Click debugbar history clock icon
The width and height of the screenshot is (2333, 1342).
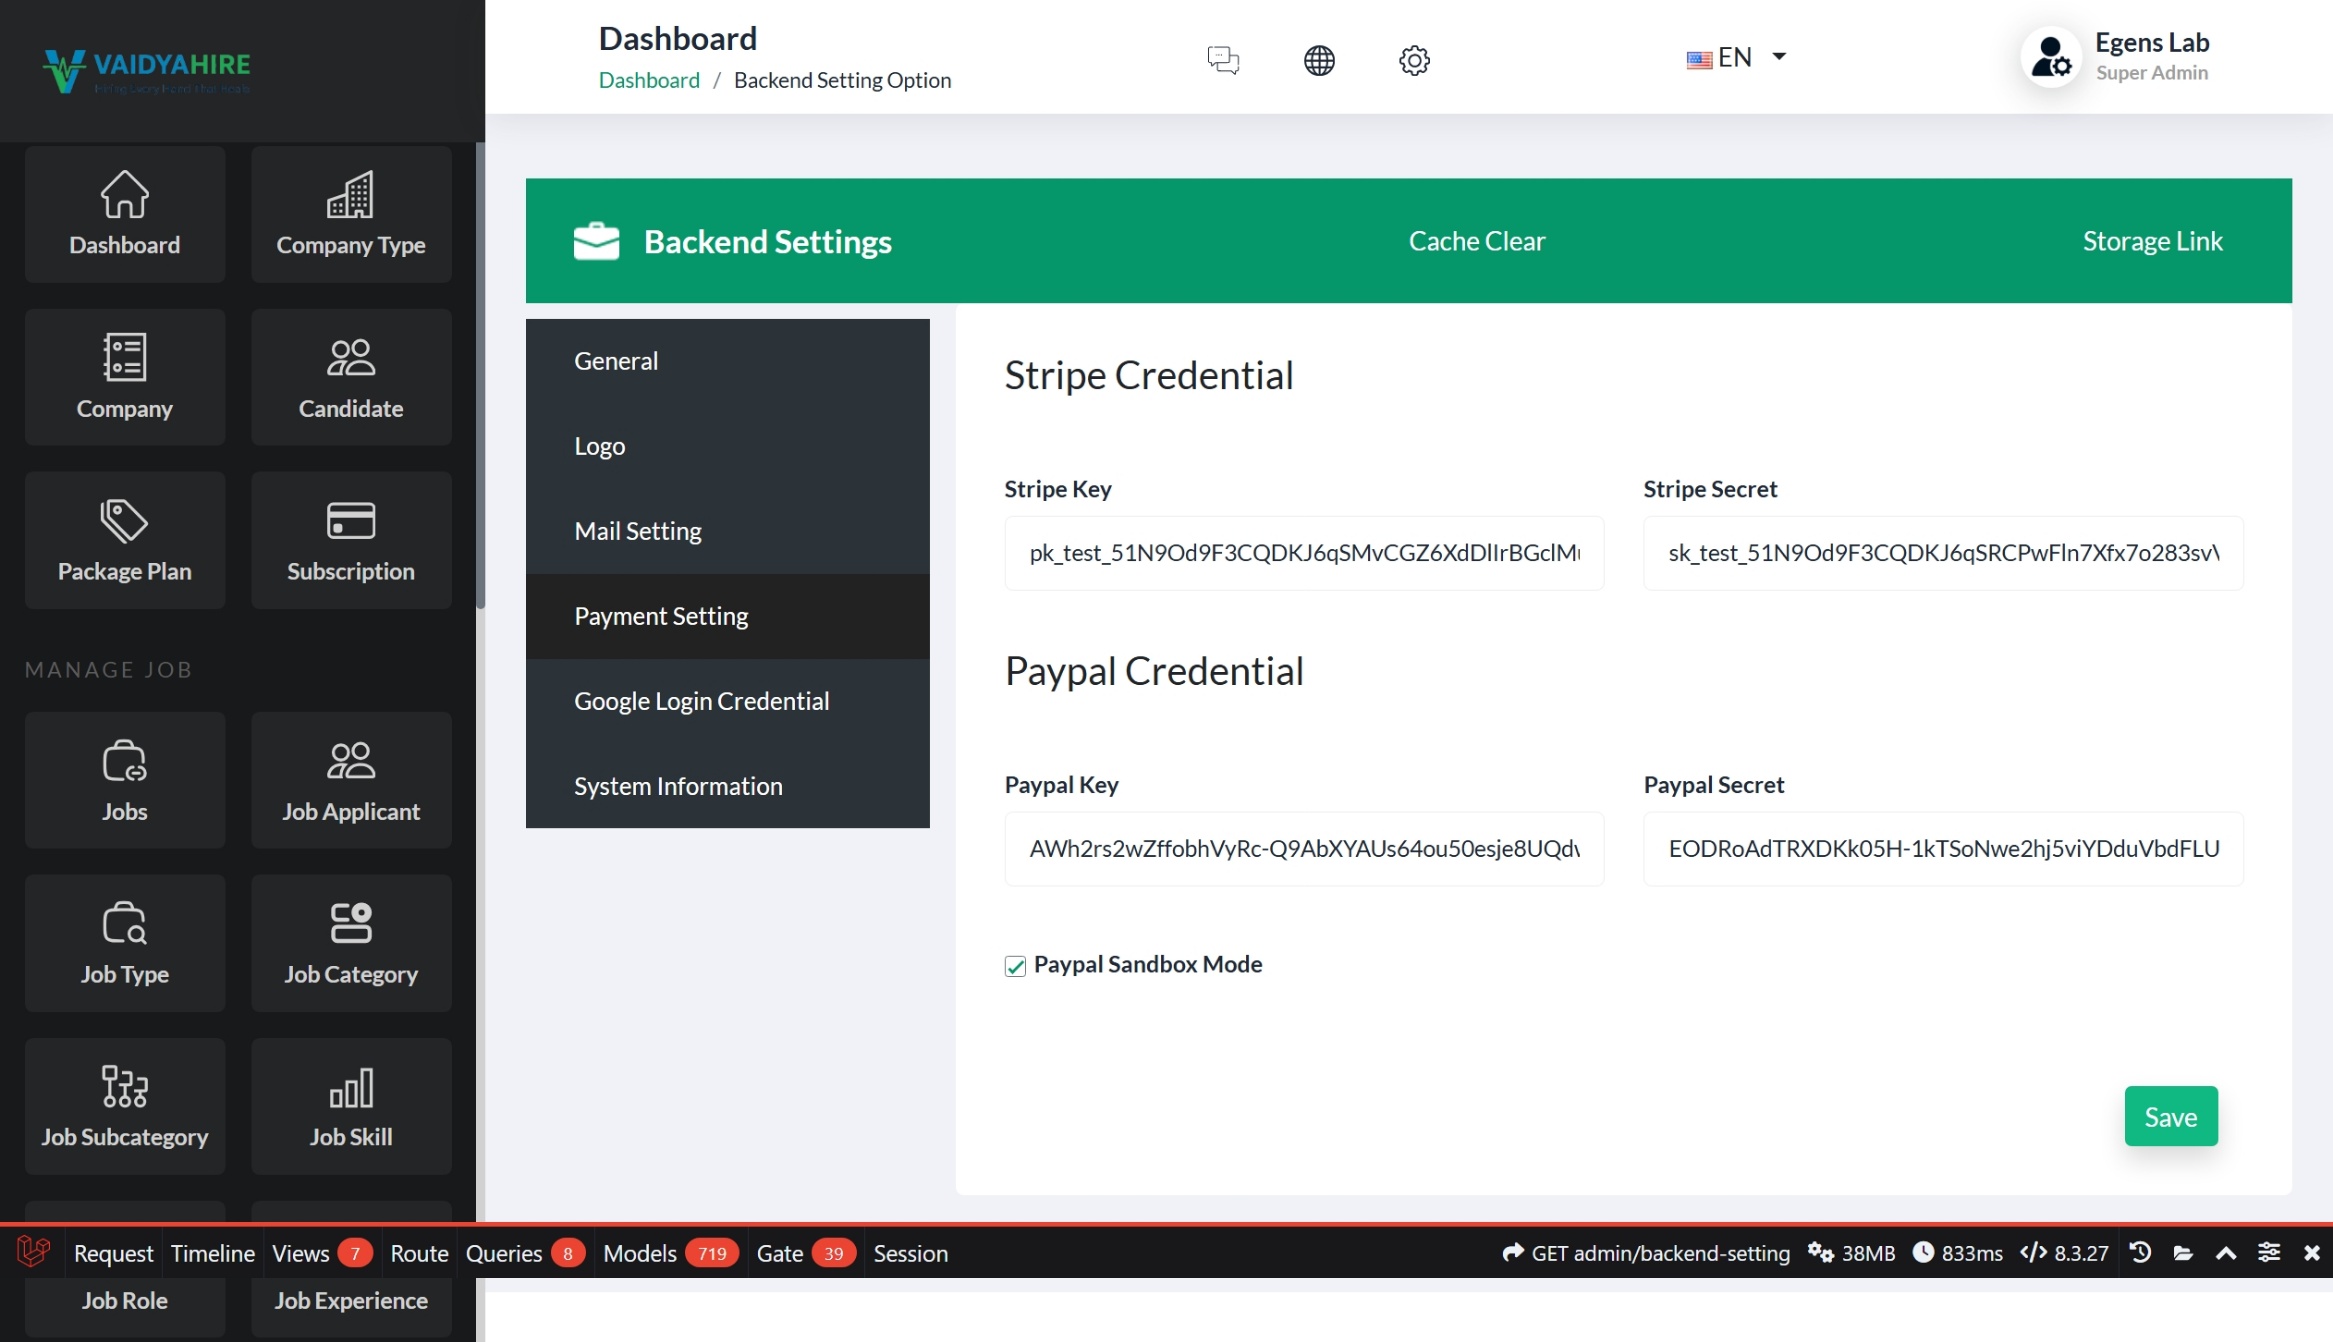[2140, 1253]
